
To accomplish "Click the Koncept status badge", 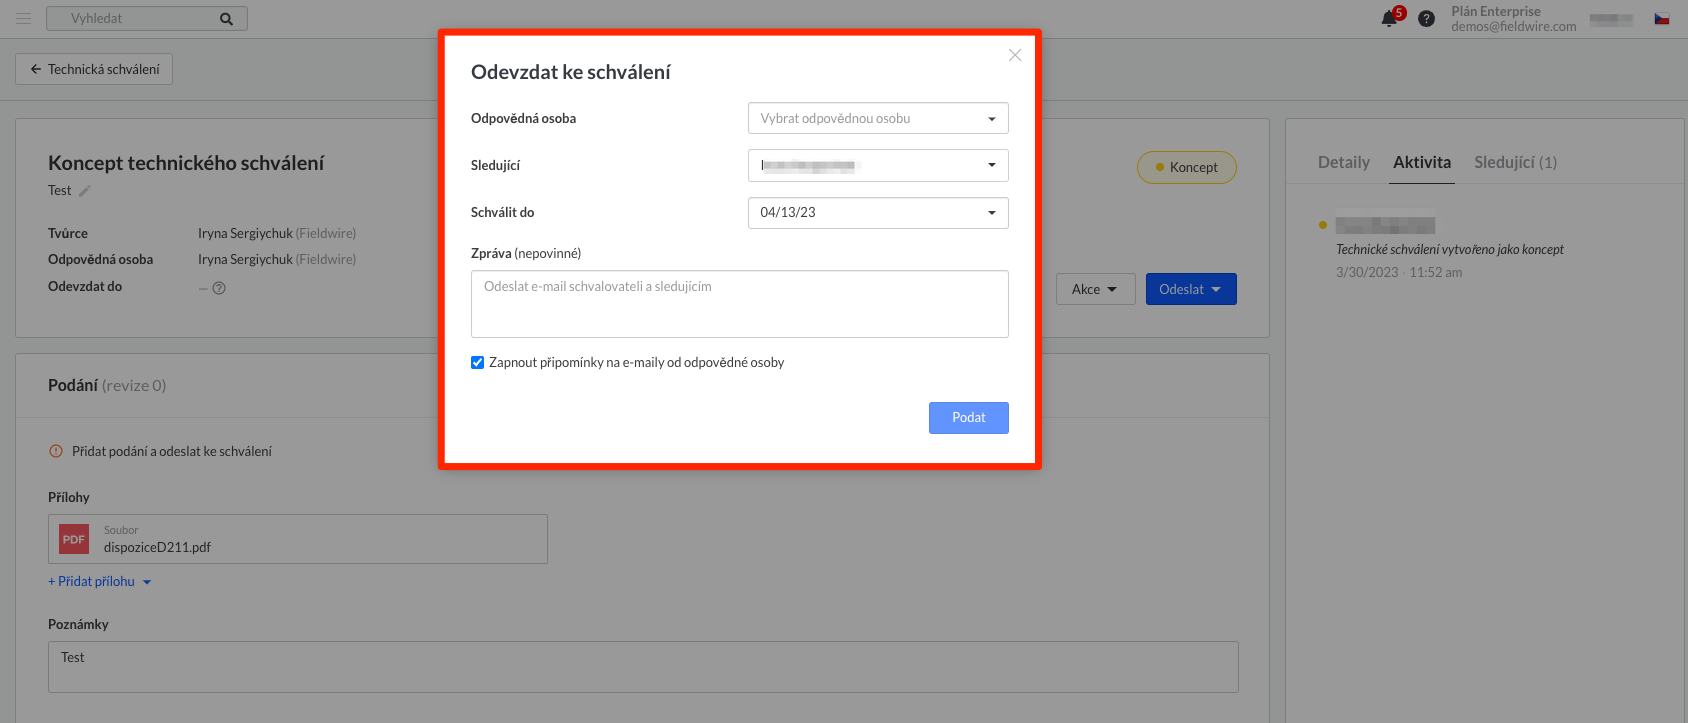I will tap(1187, 167).
